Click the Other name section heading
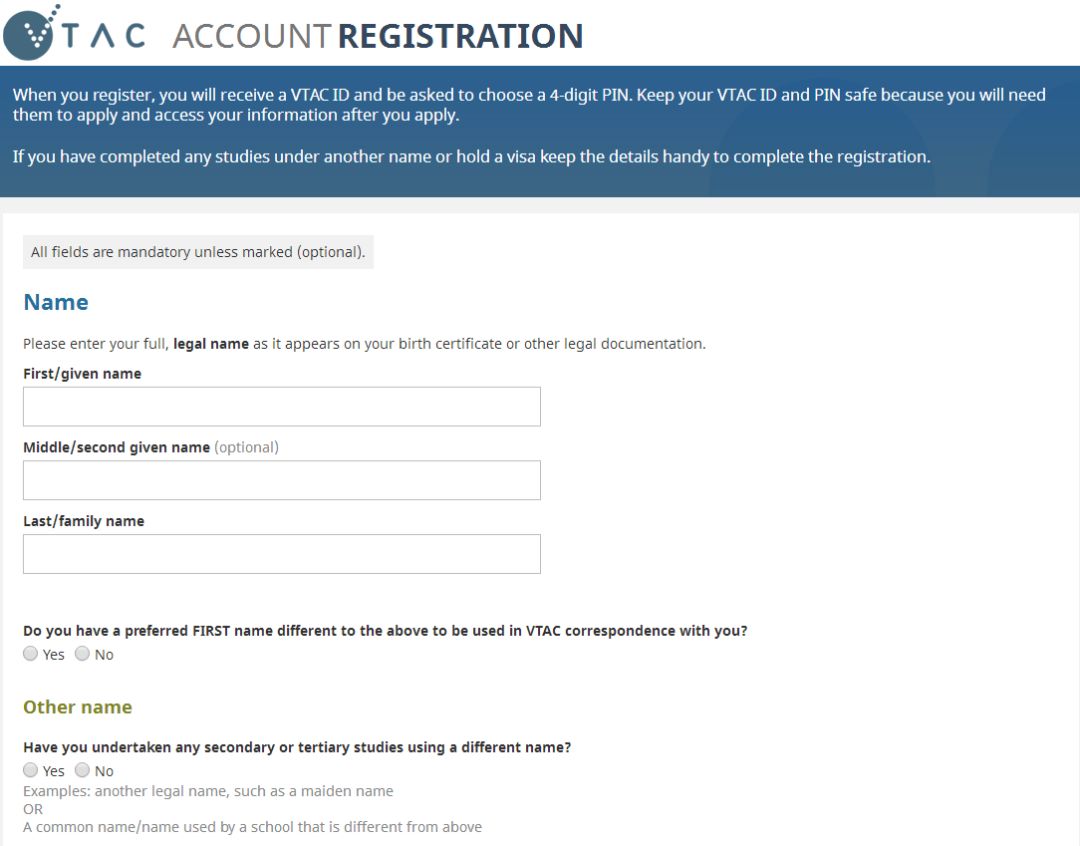 coord(77,707)
